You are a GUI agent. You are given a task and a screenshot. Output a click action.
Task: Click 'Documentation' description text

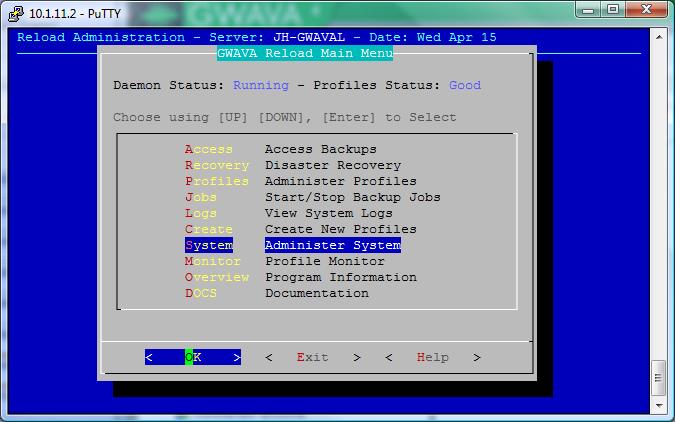click(317, 293)
